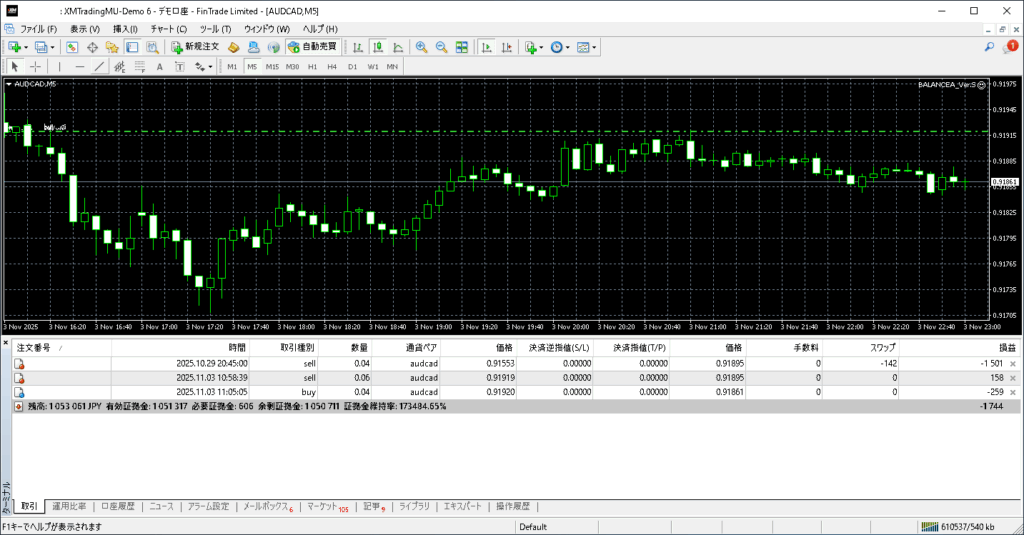This screenshot has height=535, width=1024.
Task: Toggle the 自動売買 auto trading button
Action: coord(312,47)
